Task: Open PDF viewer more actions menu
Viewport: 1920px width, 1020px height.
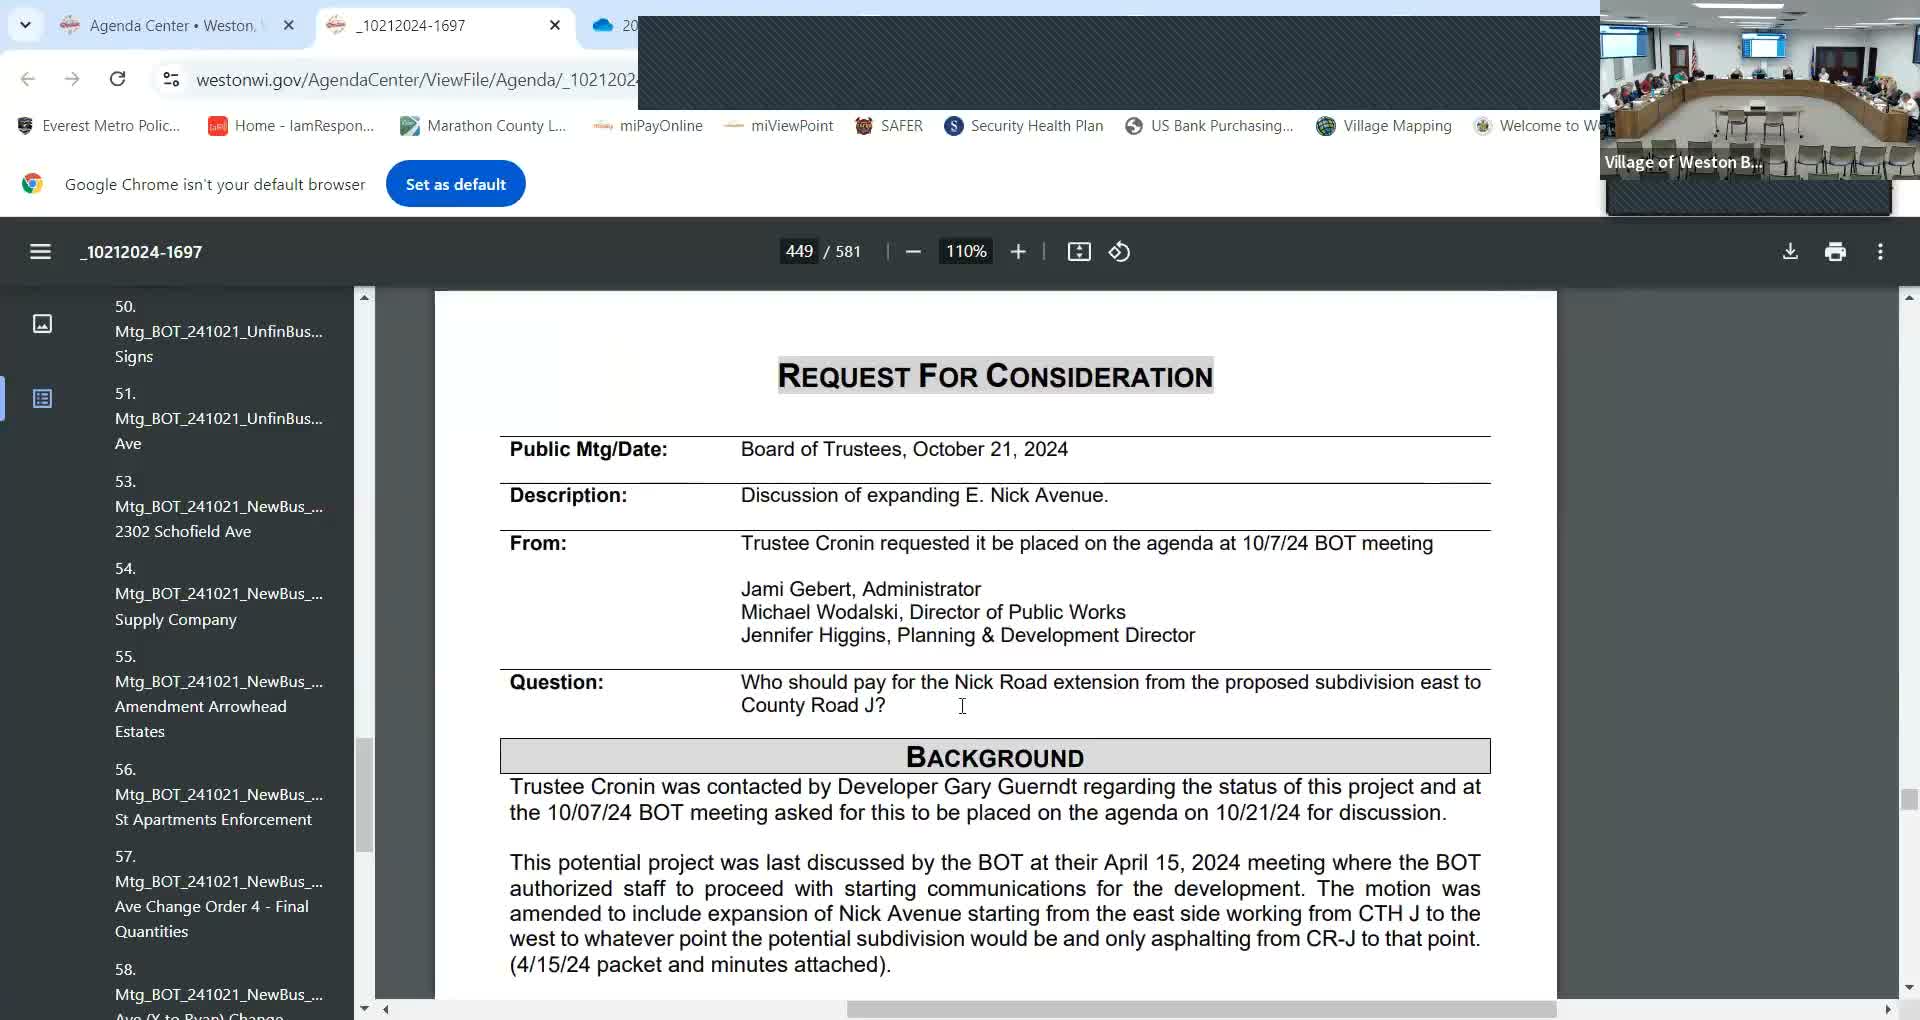Action: [1880, 252]
